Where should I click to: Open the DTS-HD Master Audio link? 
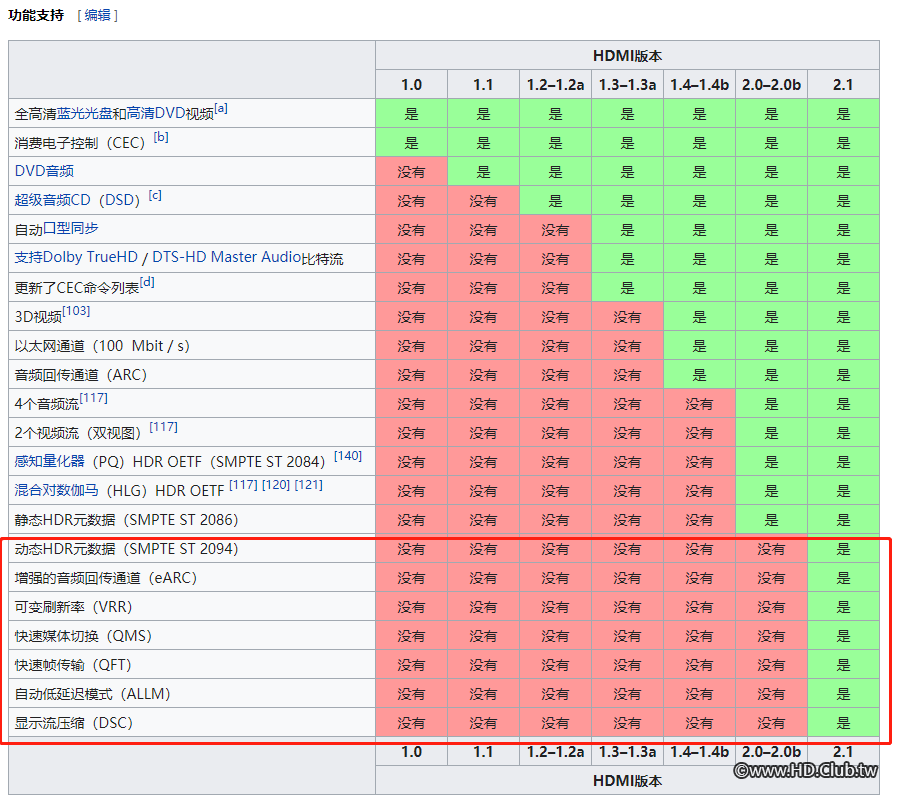point(226,258)
